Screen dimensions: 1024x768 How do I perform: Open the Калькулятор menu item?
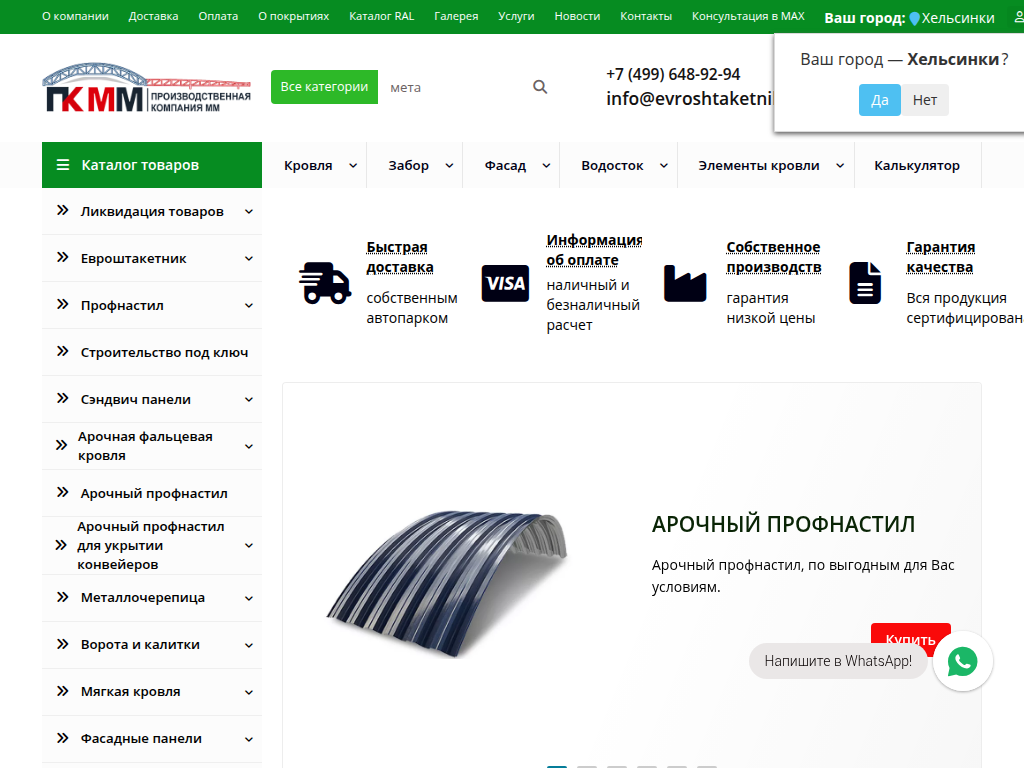click(917, 166)
